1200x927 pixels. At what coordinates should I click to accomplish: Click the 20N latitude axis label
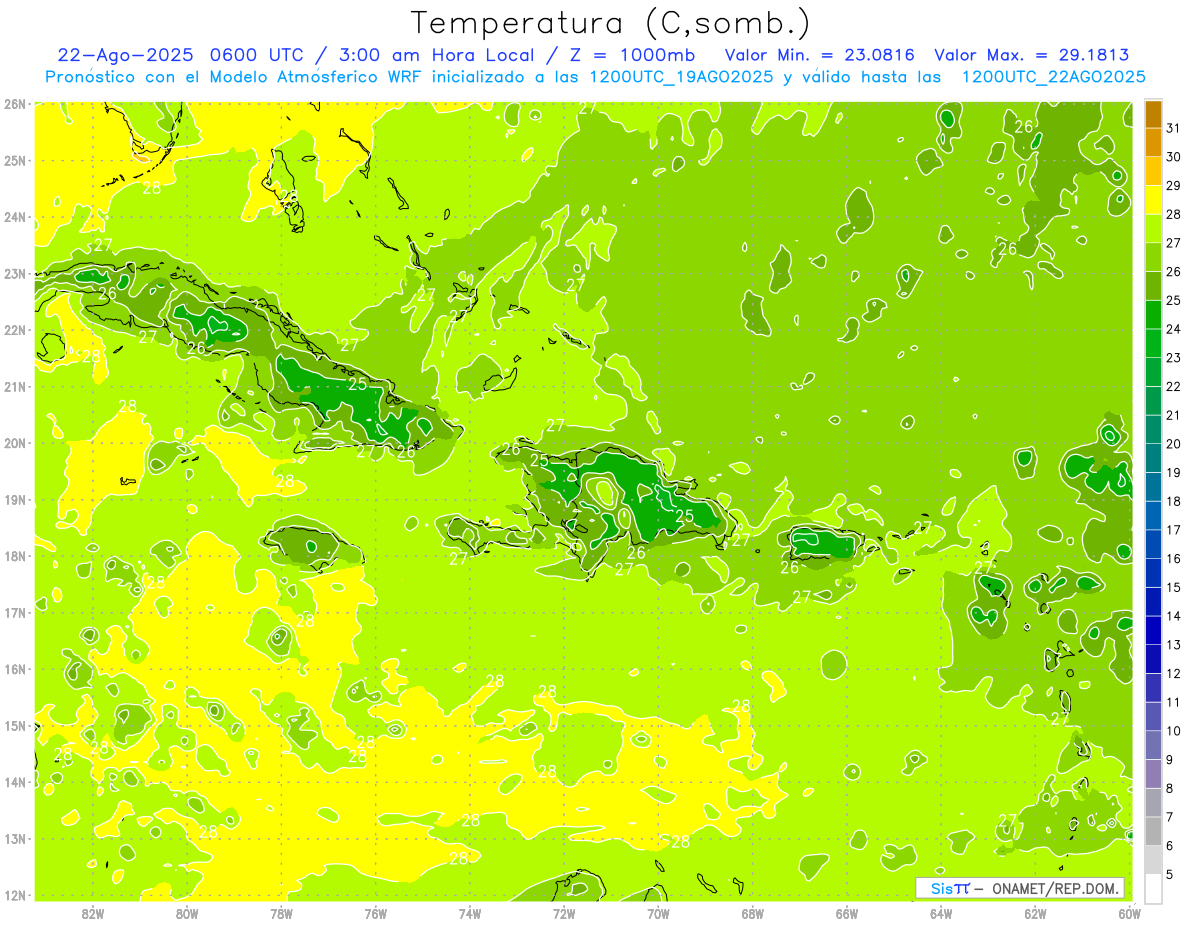[x=15, y=443]
